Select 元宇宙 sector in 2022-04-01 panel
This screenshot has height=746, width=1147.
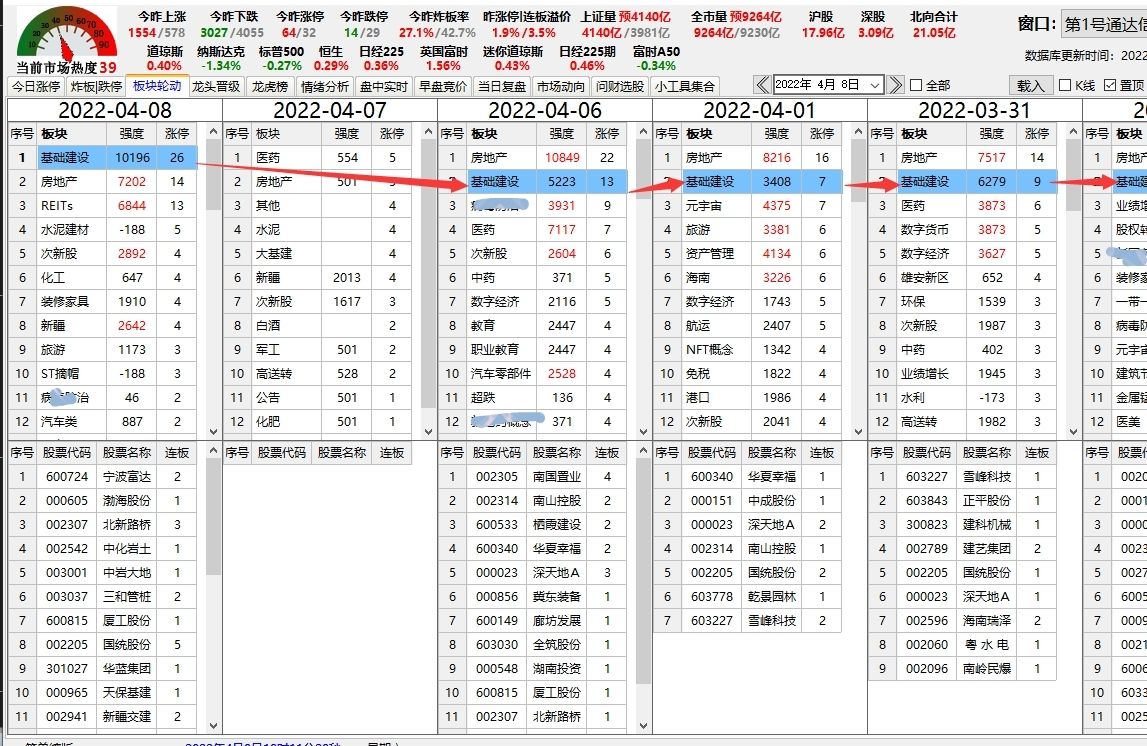748,206
